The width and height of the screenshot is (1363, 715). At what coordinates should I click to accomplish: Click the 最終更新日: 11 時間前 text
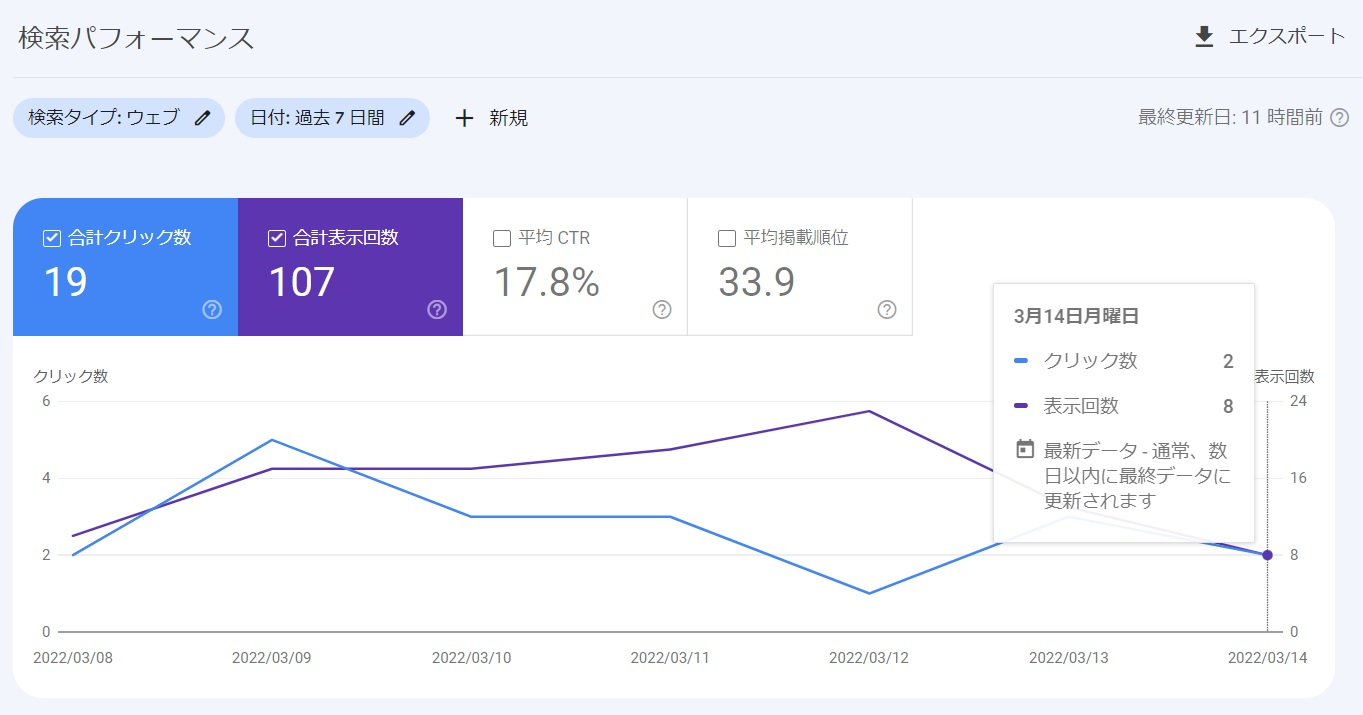coord(1230,118)
